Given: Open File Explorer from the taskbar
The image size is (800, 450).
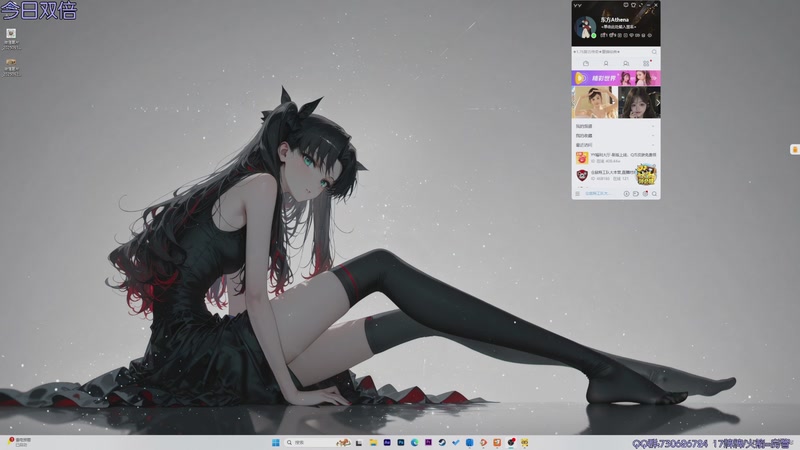Looking at the screenshot, I should [373, 442].
